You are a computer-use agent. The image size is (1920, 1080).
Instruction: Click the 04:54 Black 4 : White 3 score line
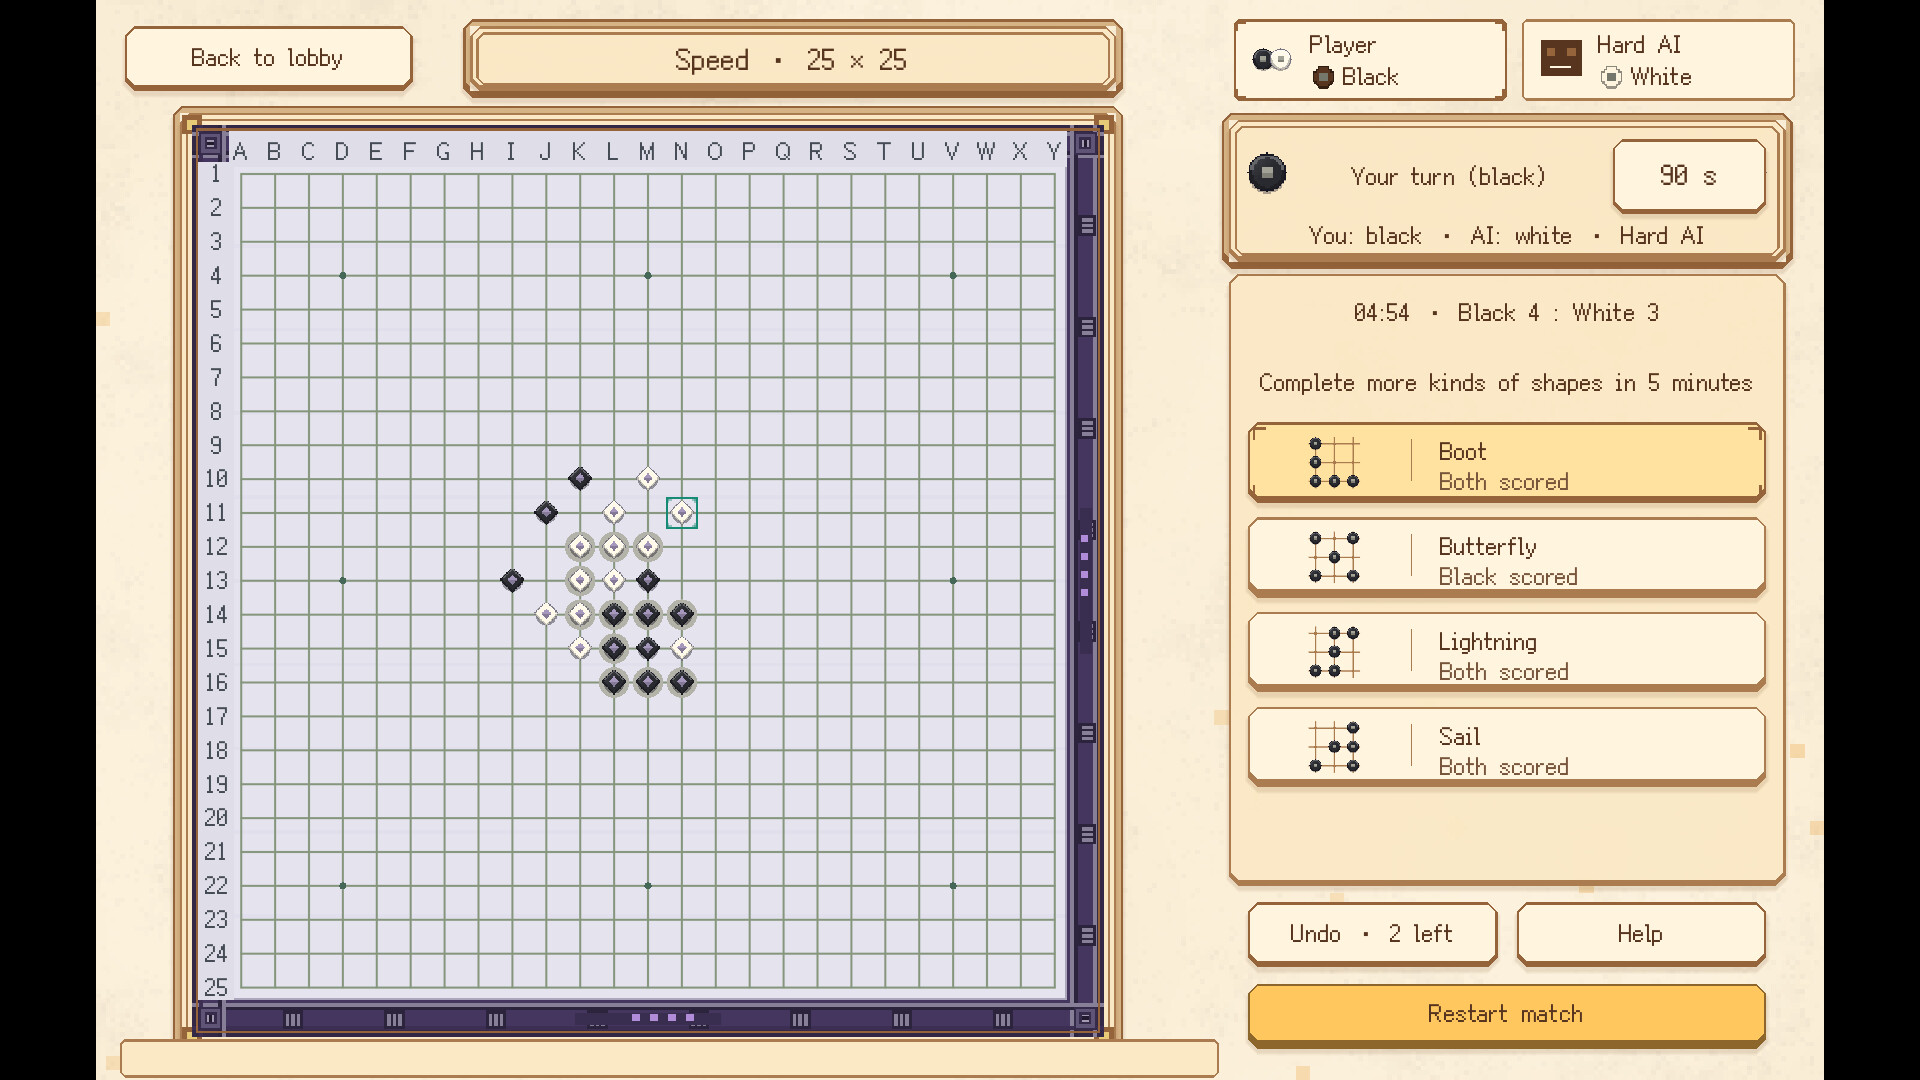[x=1506, y=313]
